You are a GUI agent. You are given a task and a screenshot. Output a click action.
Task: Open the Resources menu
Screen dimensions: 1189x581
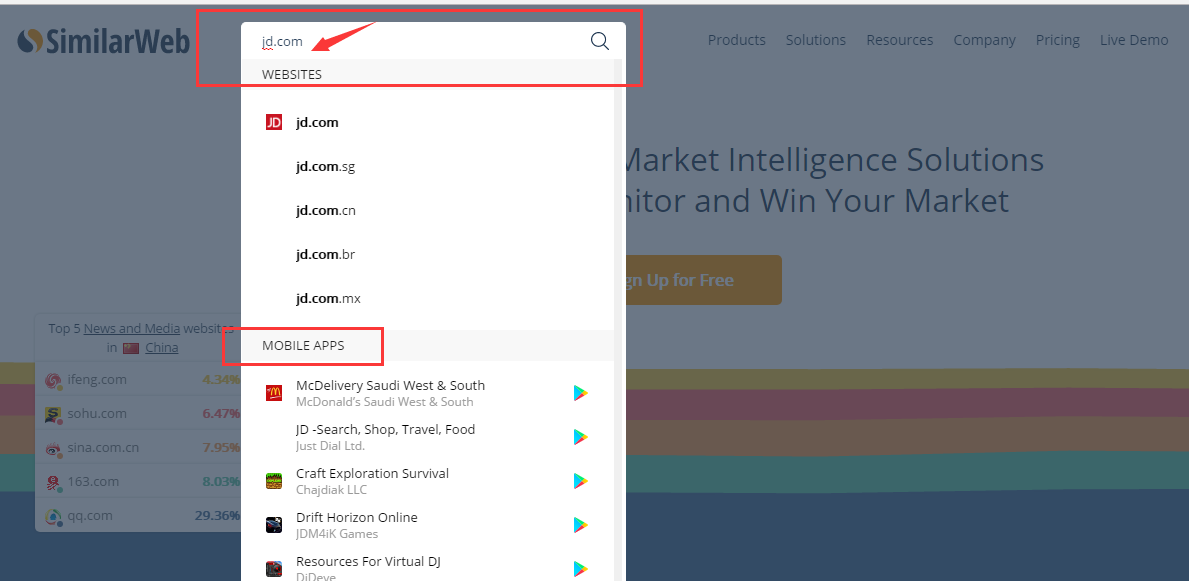[900, 40]
